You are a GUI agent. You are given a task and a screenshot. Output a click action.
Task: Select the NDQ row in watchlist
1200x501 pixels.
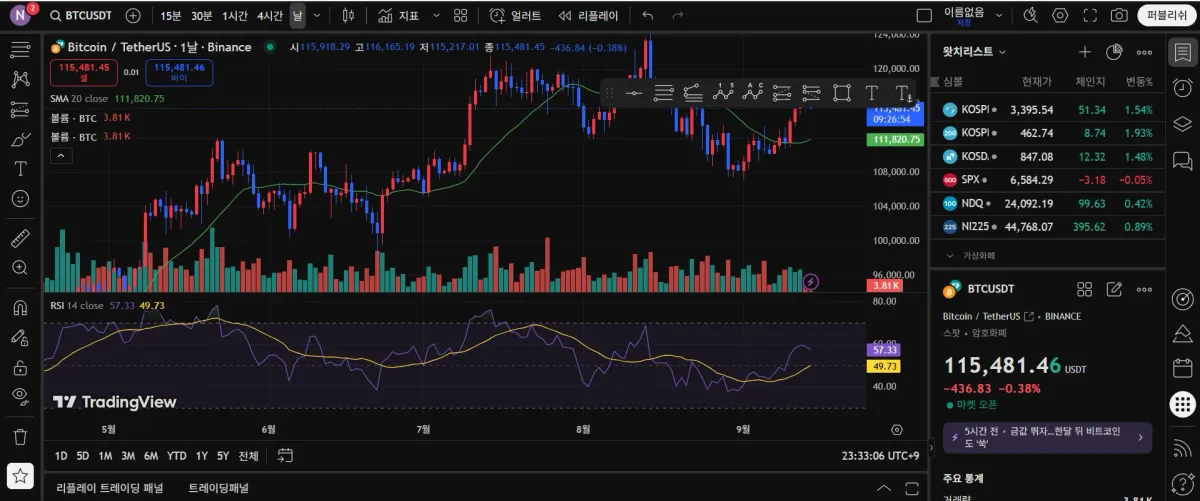click(1048, 203)
